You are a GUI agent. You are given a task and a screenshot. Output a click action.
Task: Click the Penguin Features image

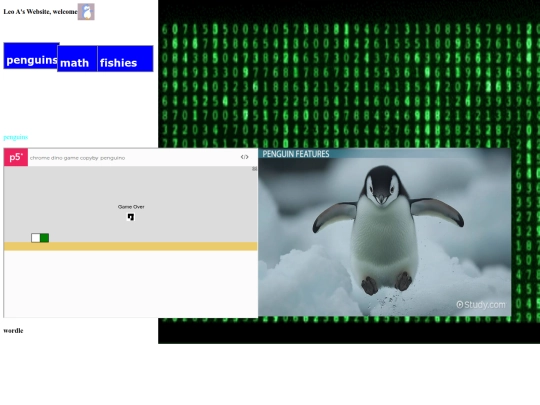pyautogui.click(x=385, y=232)
